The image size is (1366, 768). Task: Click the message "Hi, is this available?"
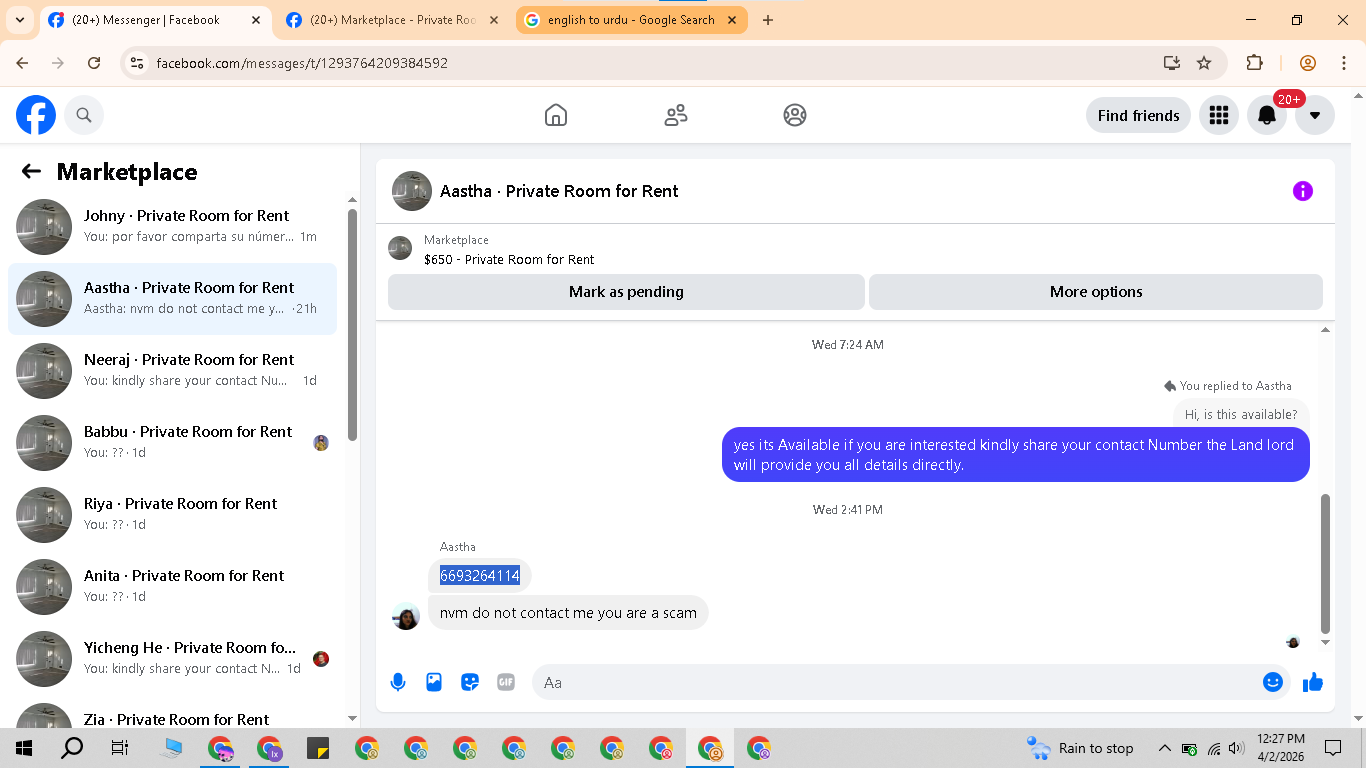tap(1241, 414)
